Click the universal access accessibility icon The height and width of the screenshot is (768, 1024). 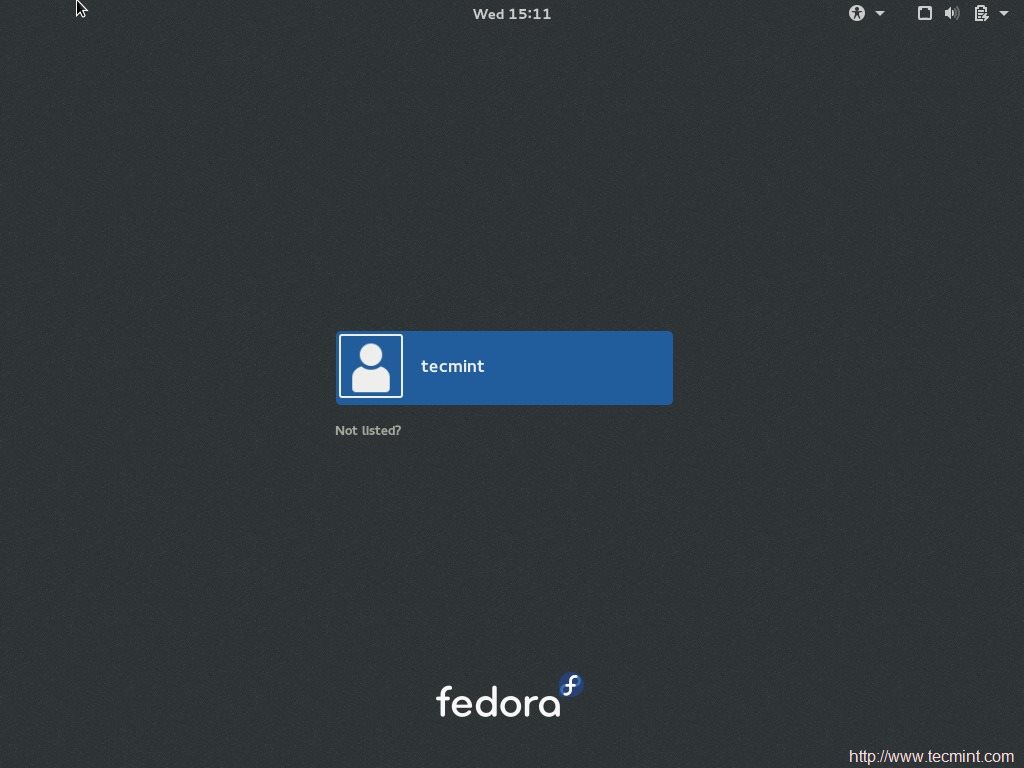coord(857,13)
